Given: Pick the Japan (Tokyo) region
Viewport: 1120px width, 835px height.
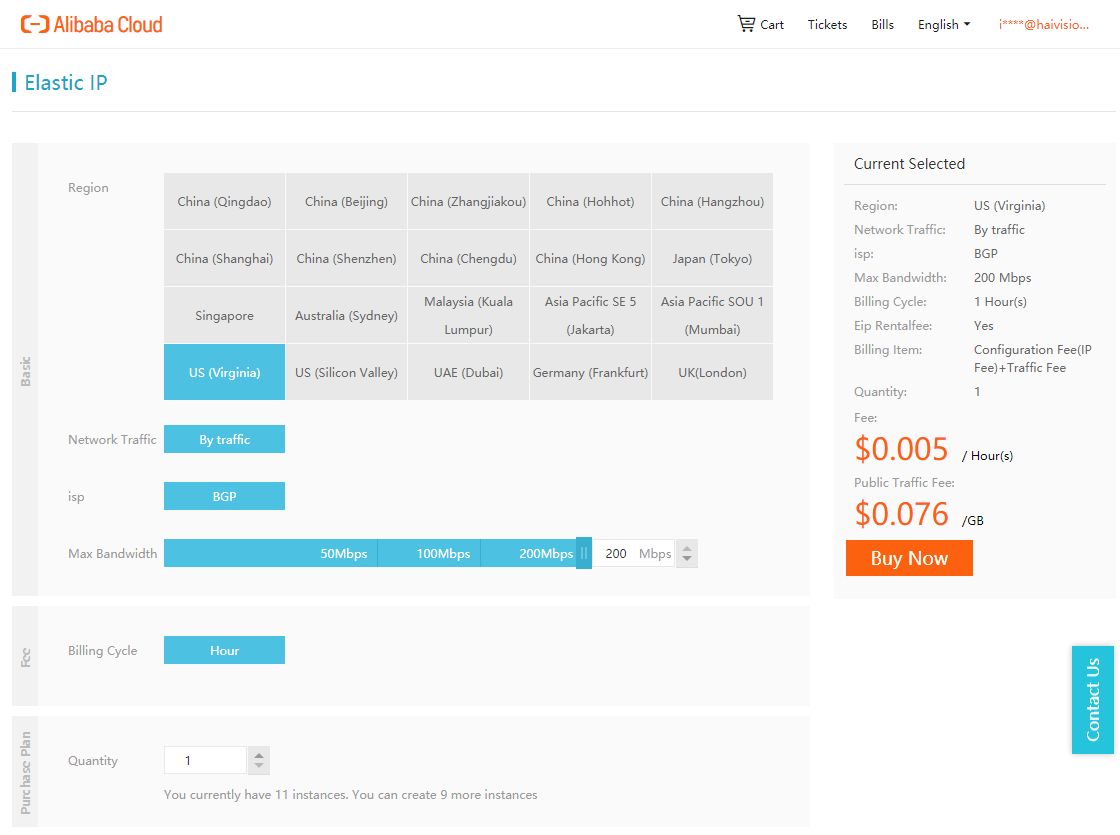Looking at the screenshot, I should [712, 259].
